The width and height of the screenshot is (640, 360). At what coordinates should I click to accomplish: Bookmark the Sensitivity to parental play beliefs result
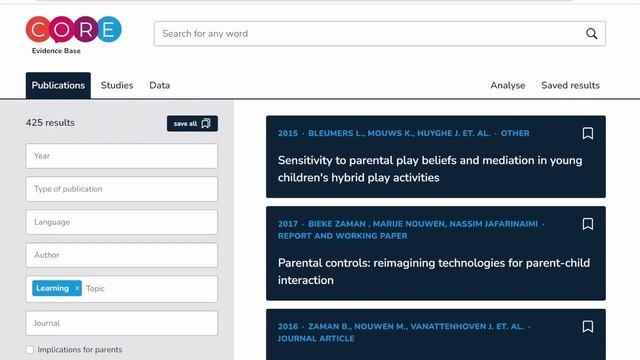coord(588,133)
